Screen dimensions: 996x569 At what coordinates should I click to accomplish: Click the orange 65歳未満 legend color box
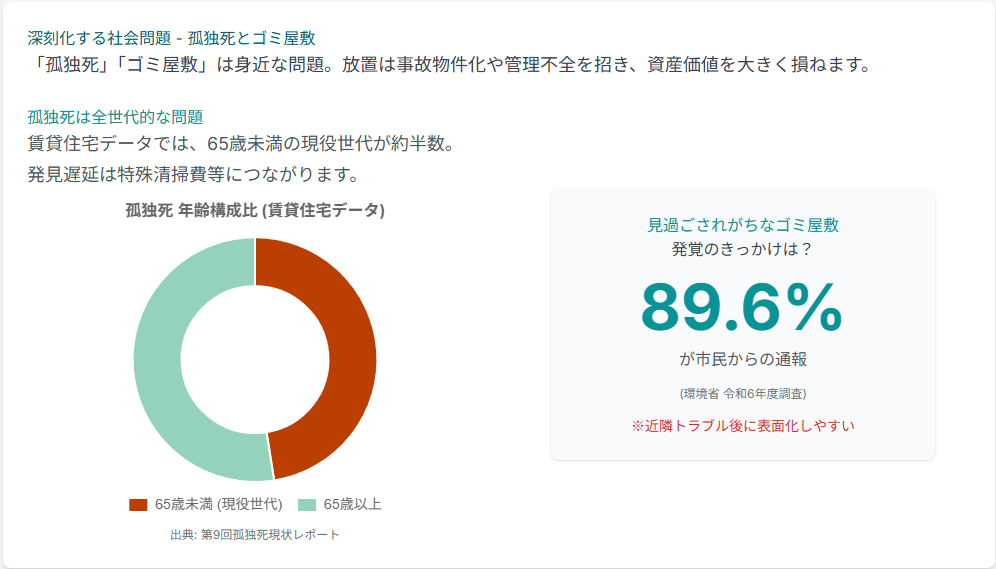tap(138, 504)
